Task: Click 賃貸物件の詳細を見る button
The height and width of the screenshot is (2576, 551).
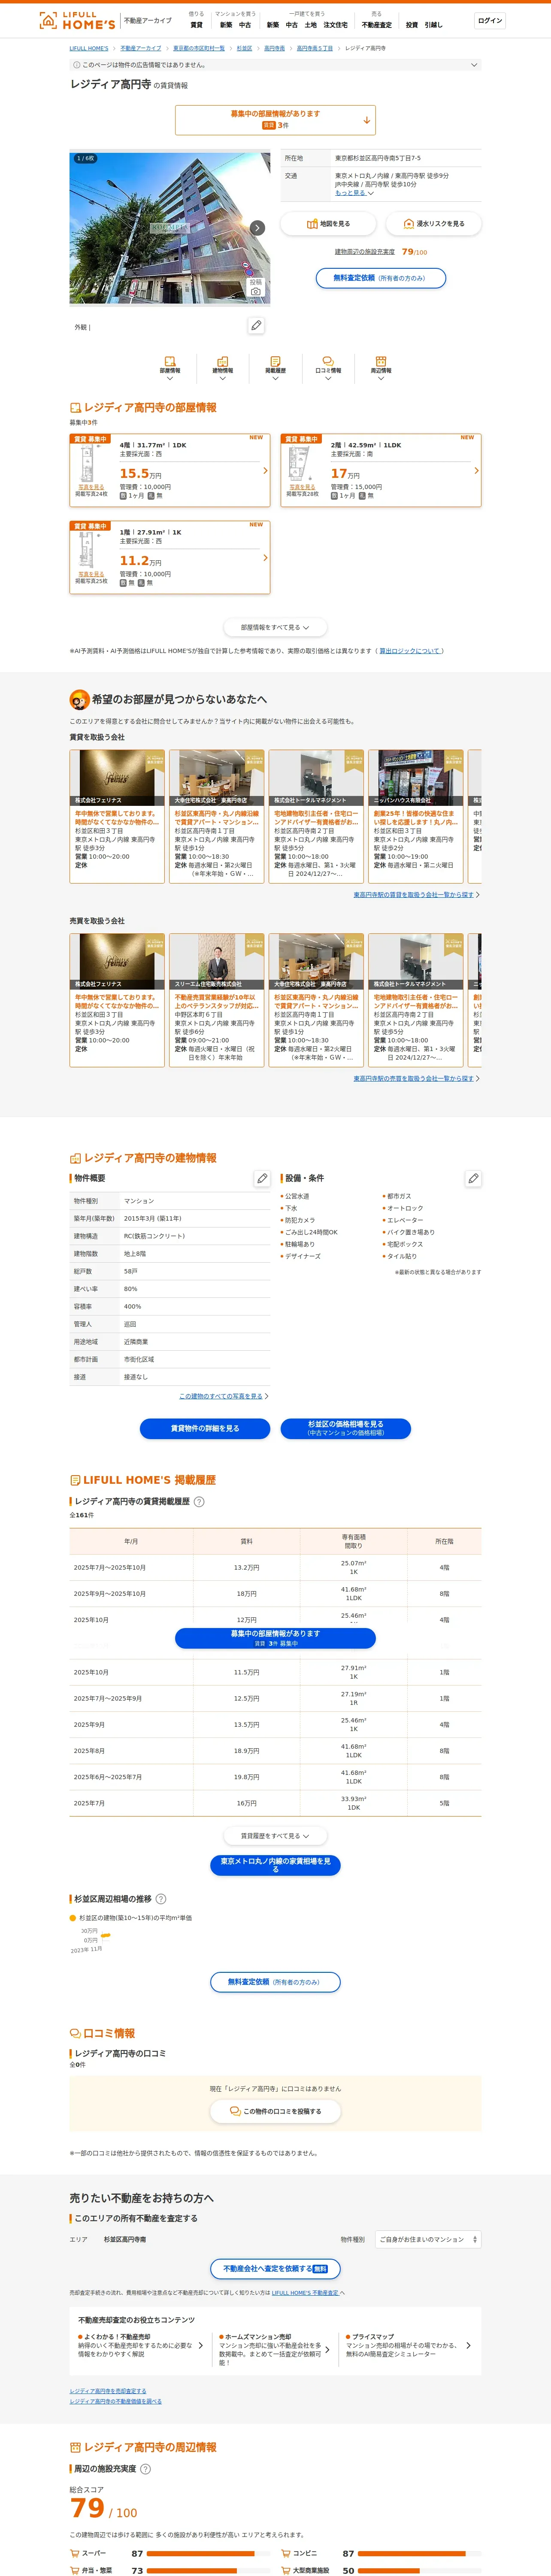Action: [x=205, y=1428]
